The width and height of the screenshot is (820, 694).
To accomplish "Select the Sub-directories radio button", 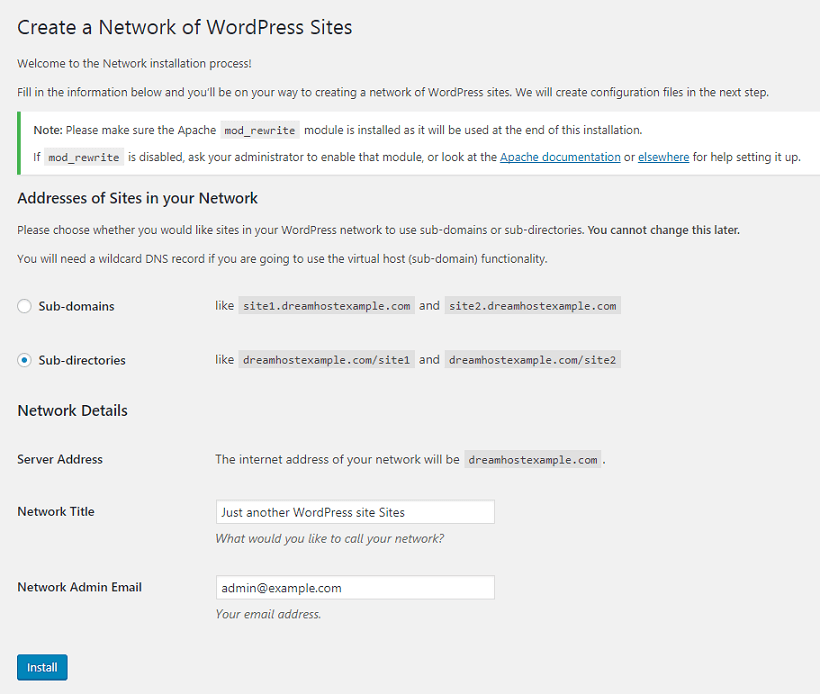I will [24, 360].
